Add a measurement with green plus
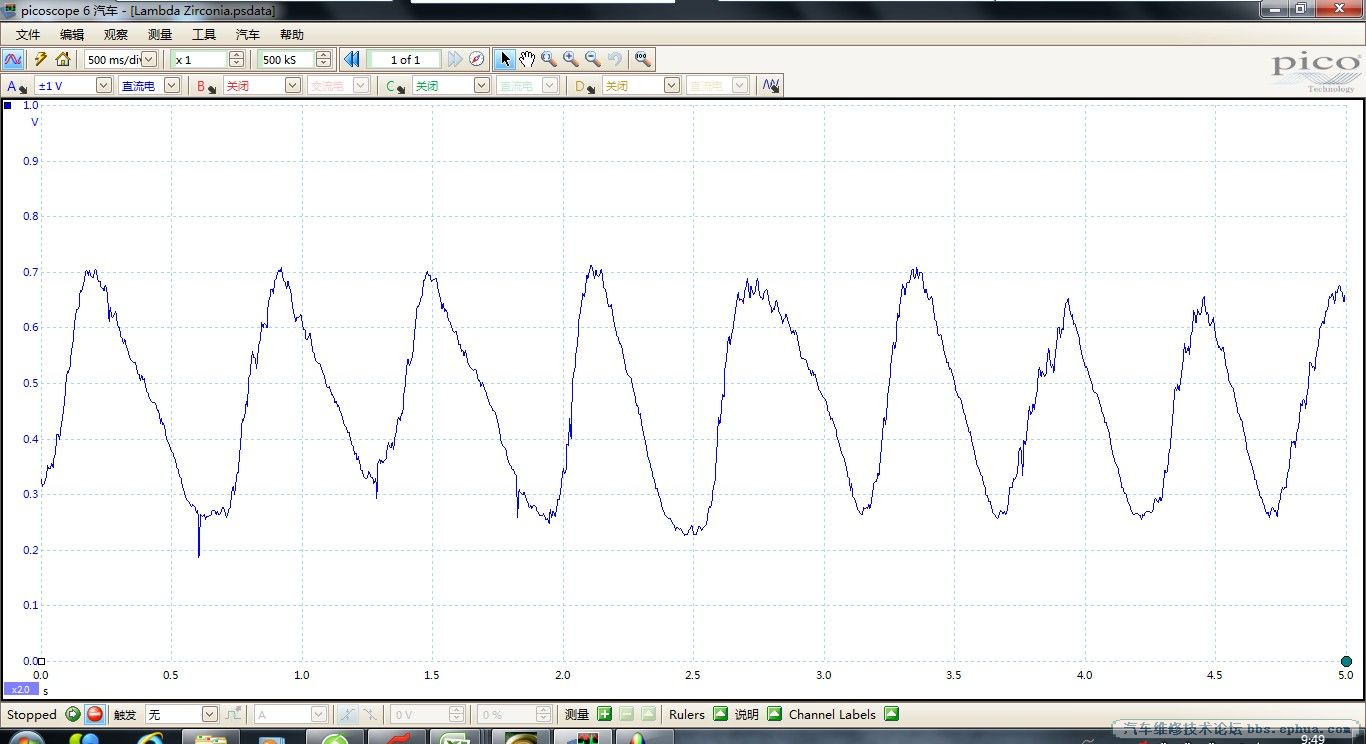Viewport: 1366px width, 744px height. 604,714
